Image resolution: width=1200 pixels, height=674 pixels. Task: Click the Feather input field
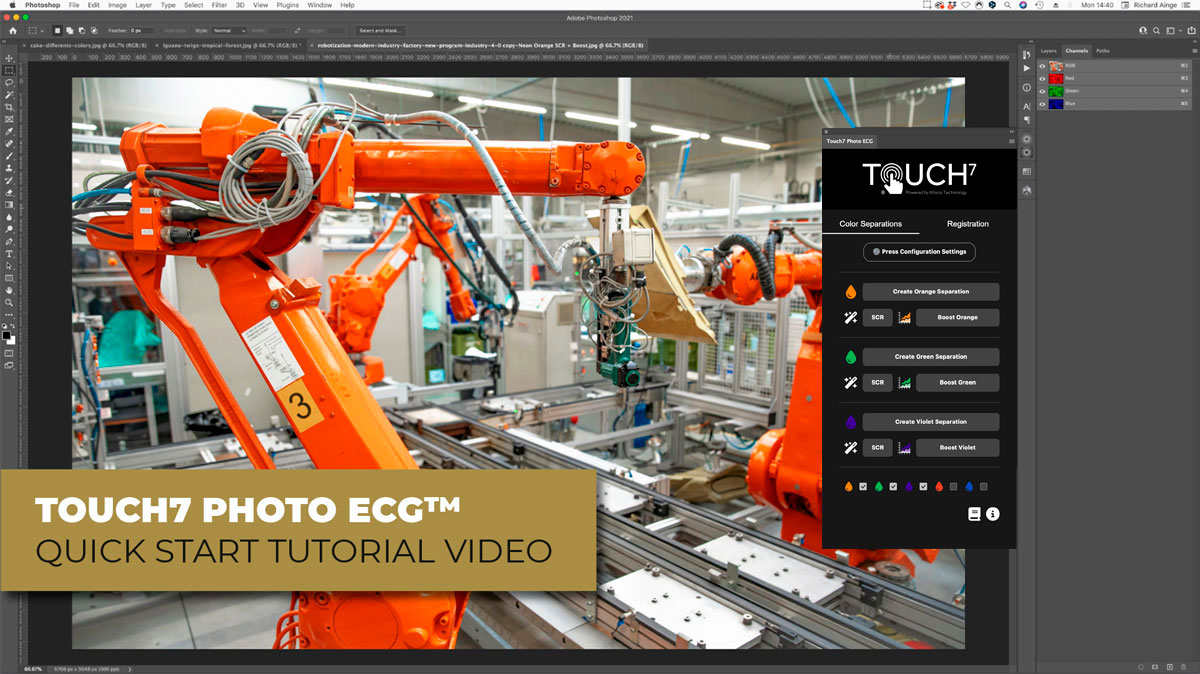pos(141,31)
